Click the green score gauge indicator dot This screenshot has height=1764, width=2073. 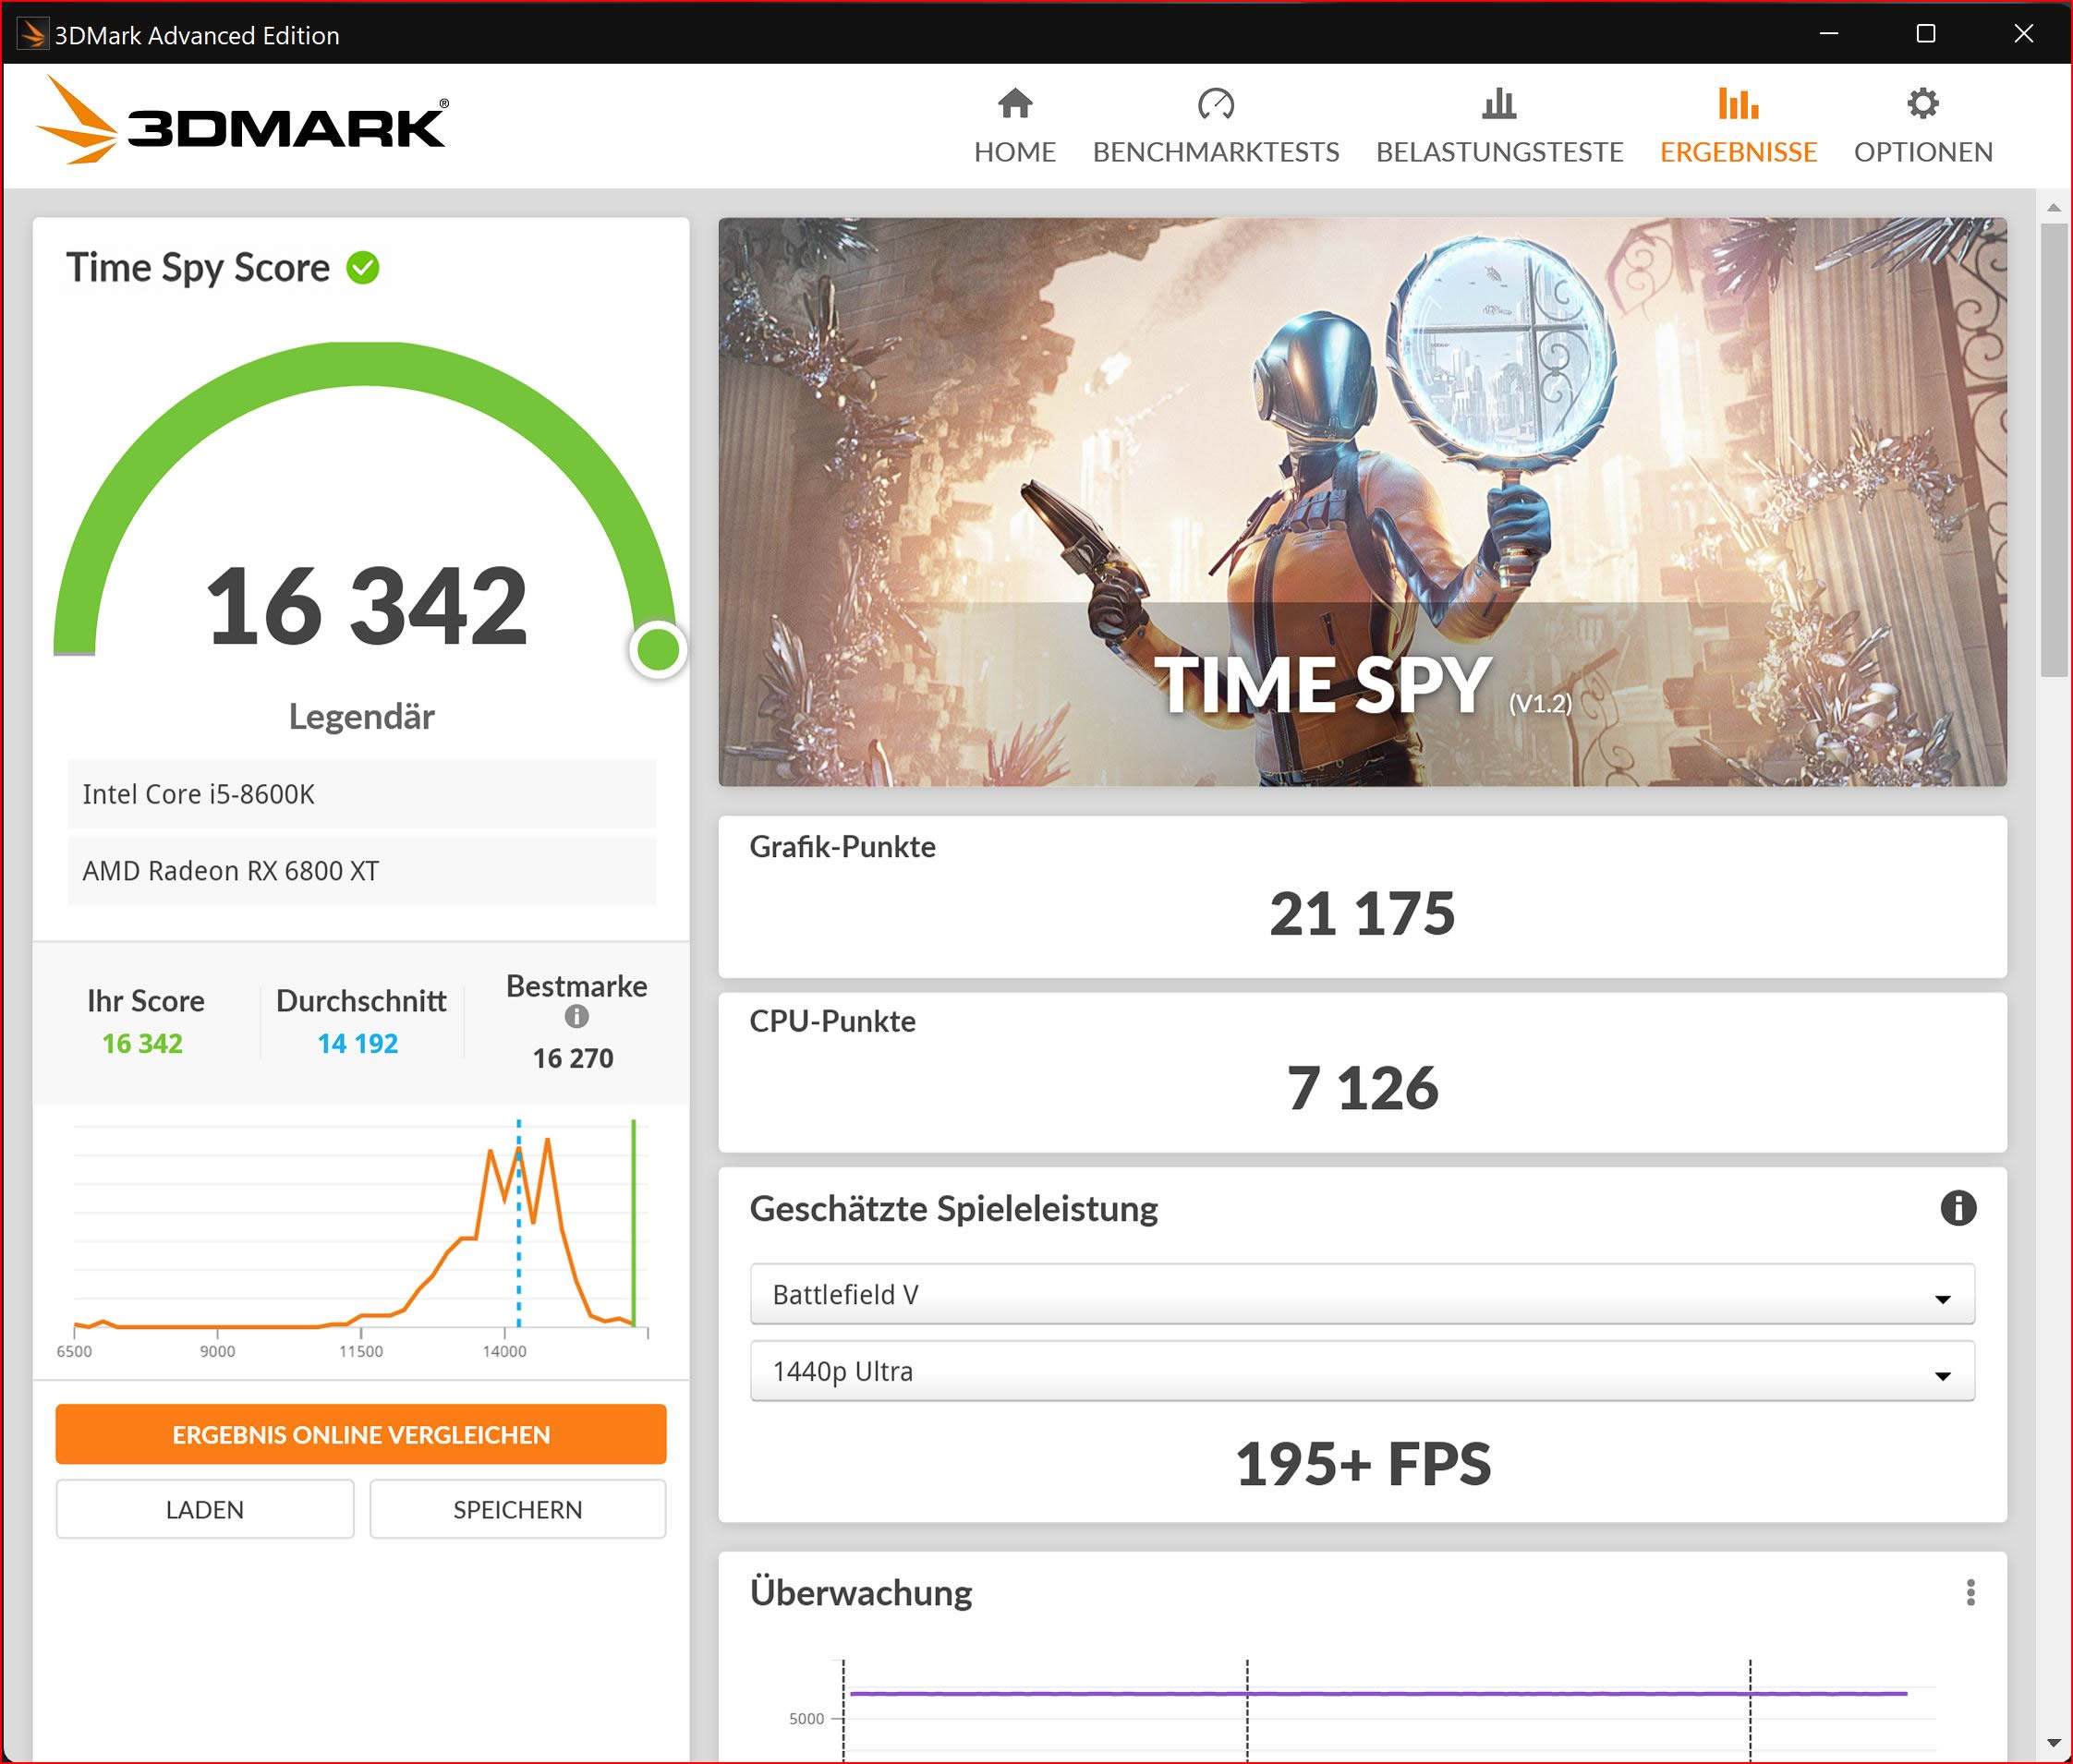(657, 650)
